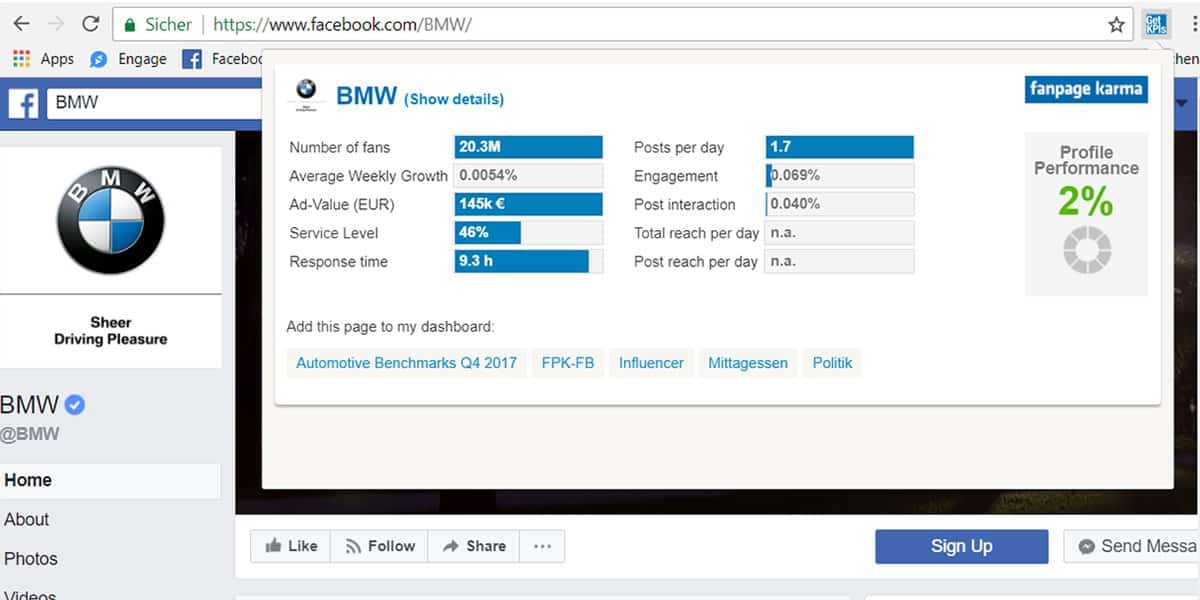
Task: Go back with the browser back arrow
Action: click(x=22, y=24)
